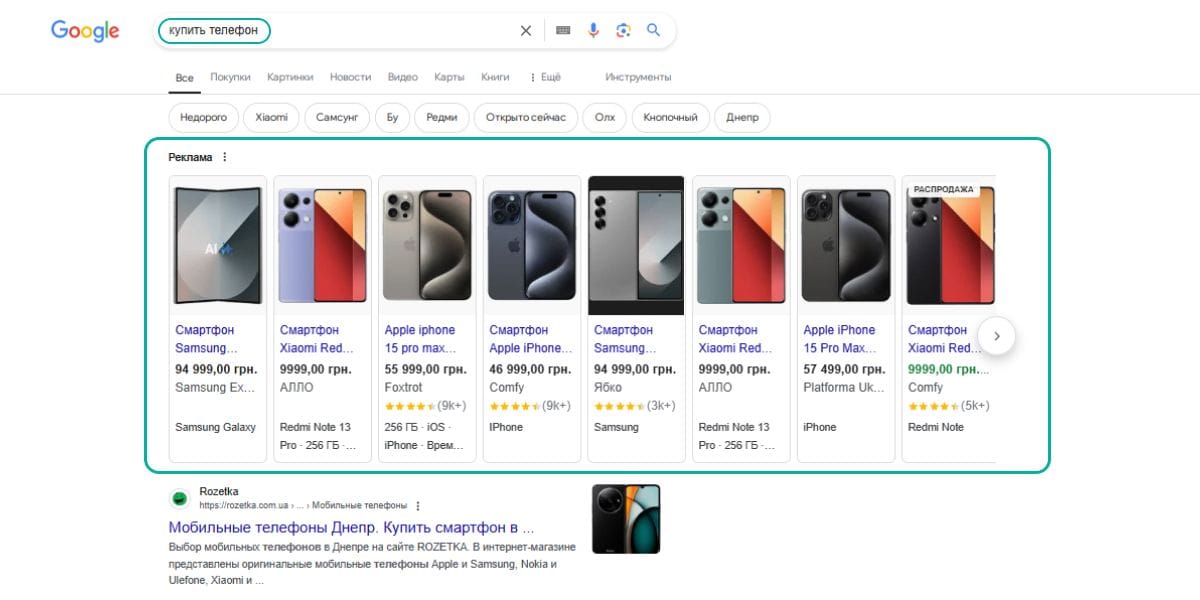
Task: Clear the search query with the X icon
Action: (526, 31)
